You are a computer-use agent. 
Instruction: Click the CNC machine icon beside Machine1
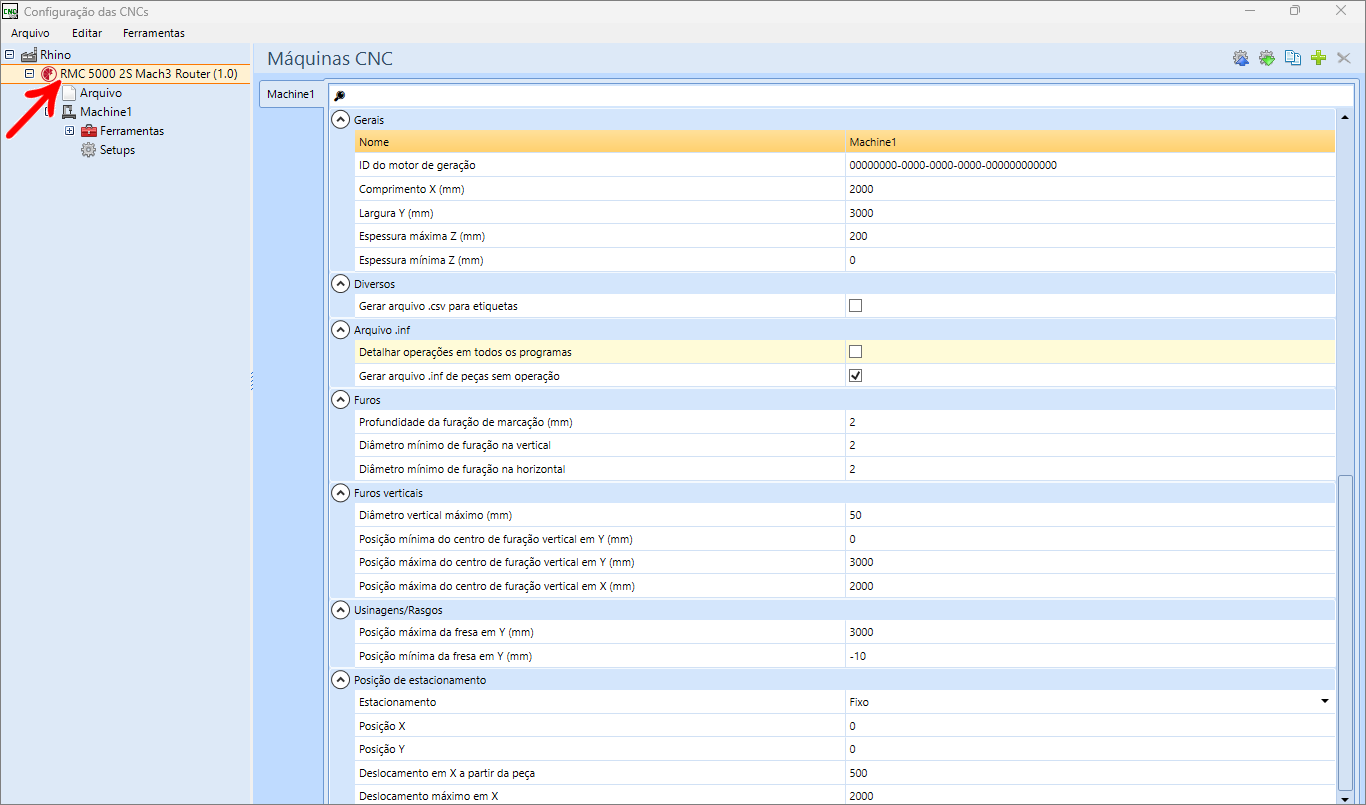coord(69,112)
